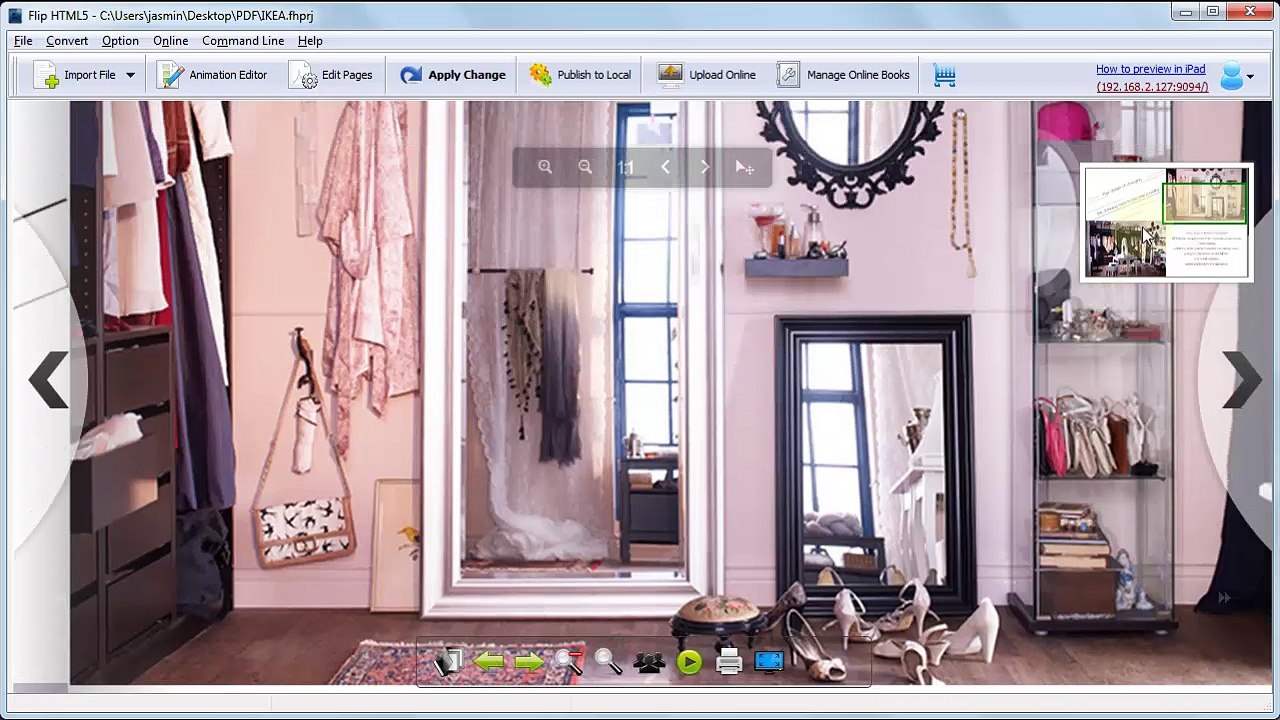
Task: Click the zoom out magnifier with red minus
Action: point(569,661)
